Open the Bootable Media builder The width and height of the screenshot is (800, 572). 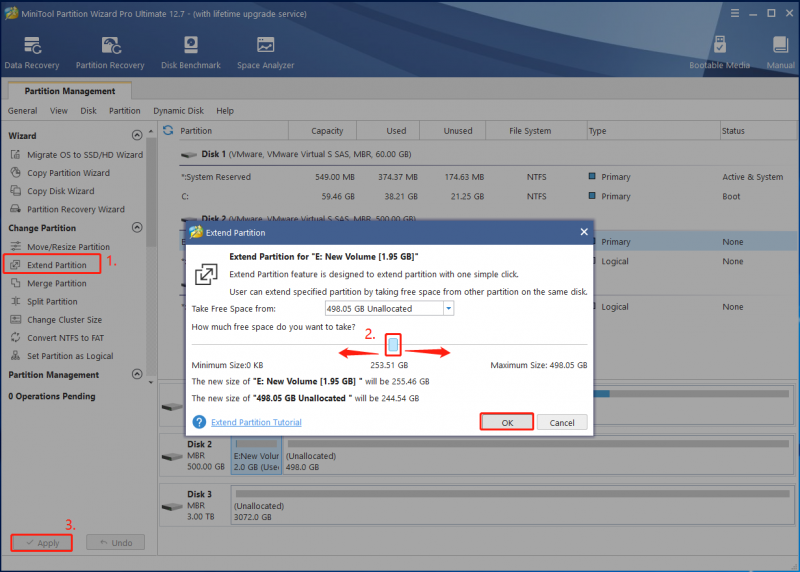pos(719,53)
